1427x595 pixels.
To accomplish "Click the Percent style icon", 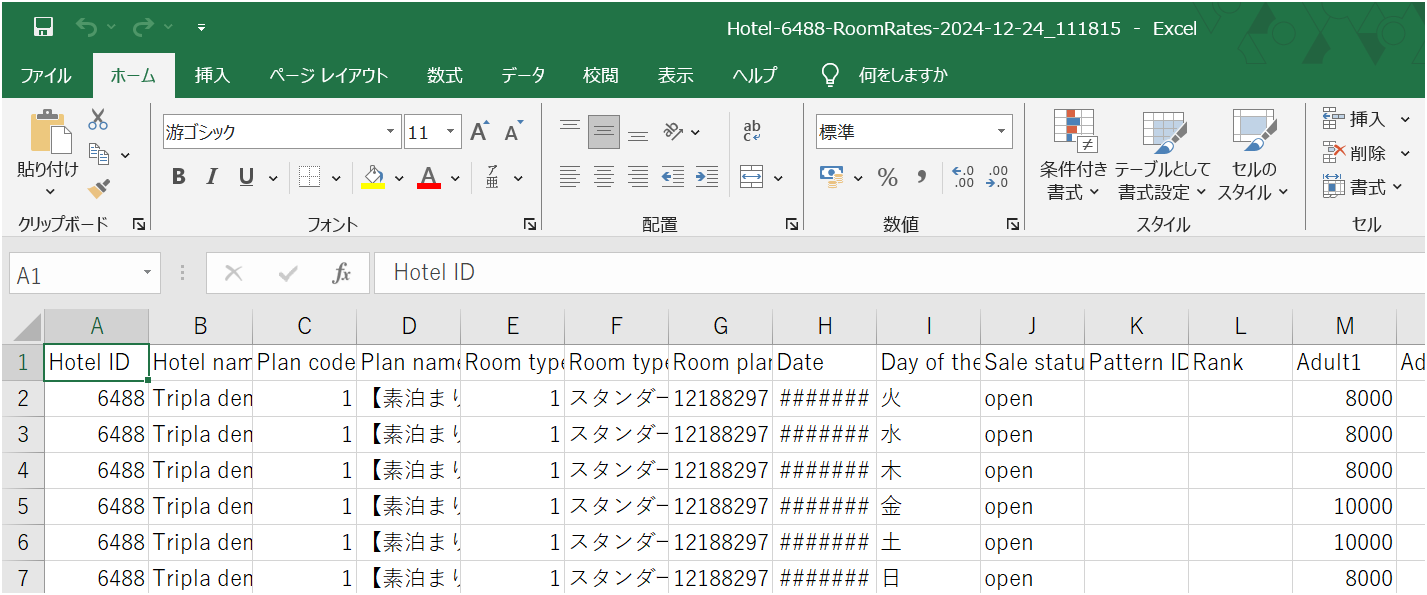I will (887, 177).
